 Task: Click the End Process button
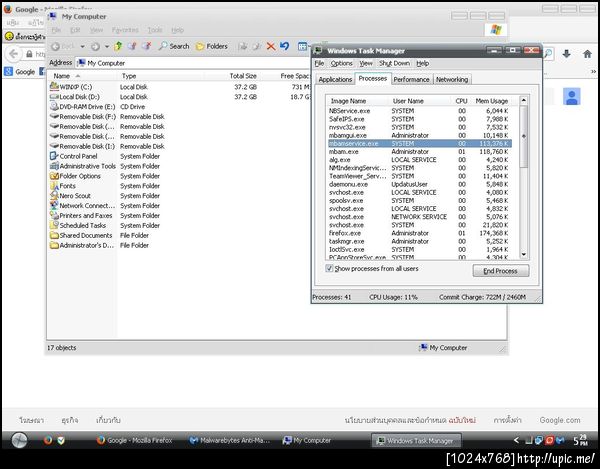[x=501, y=270]
